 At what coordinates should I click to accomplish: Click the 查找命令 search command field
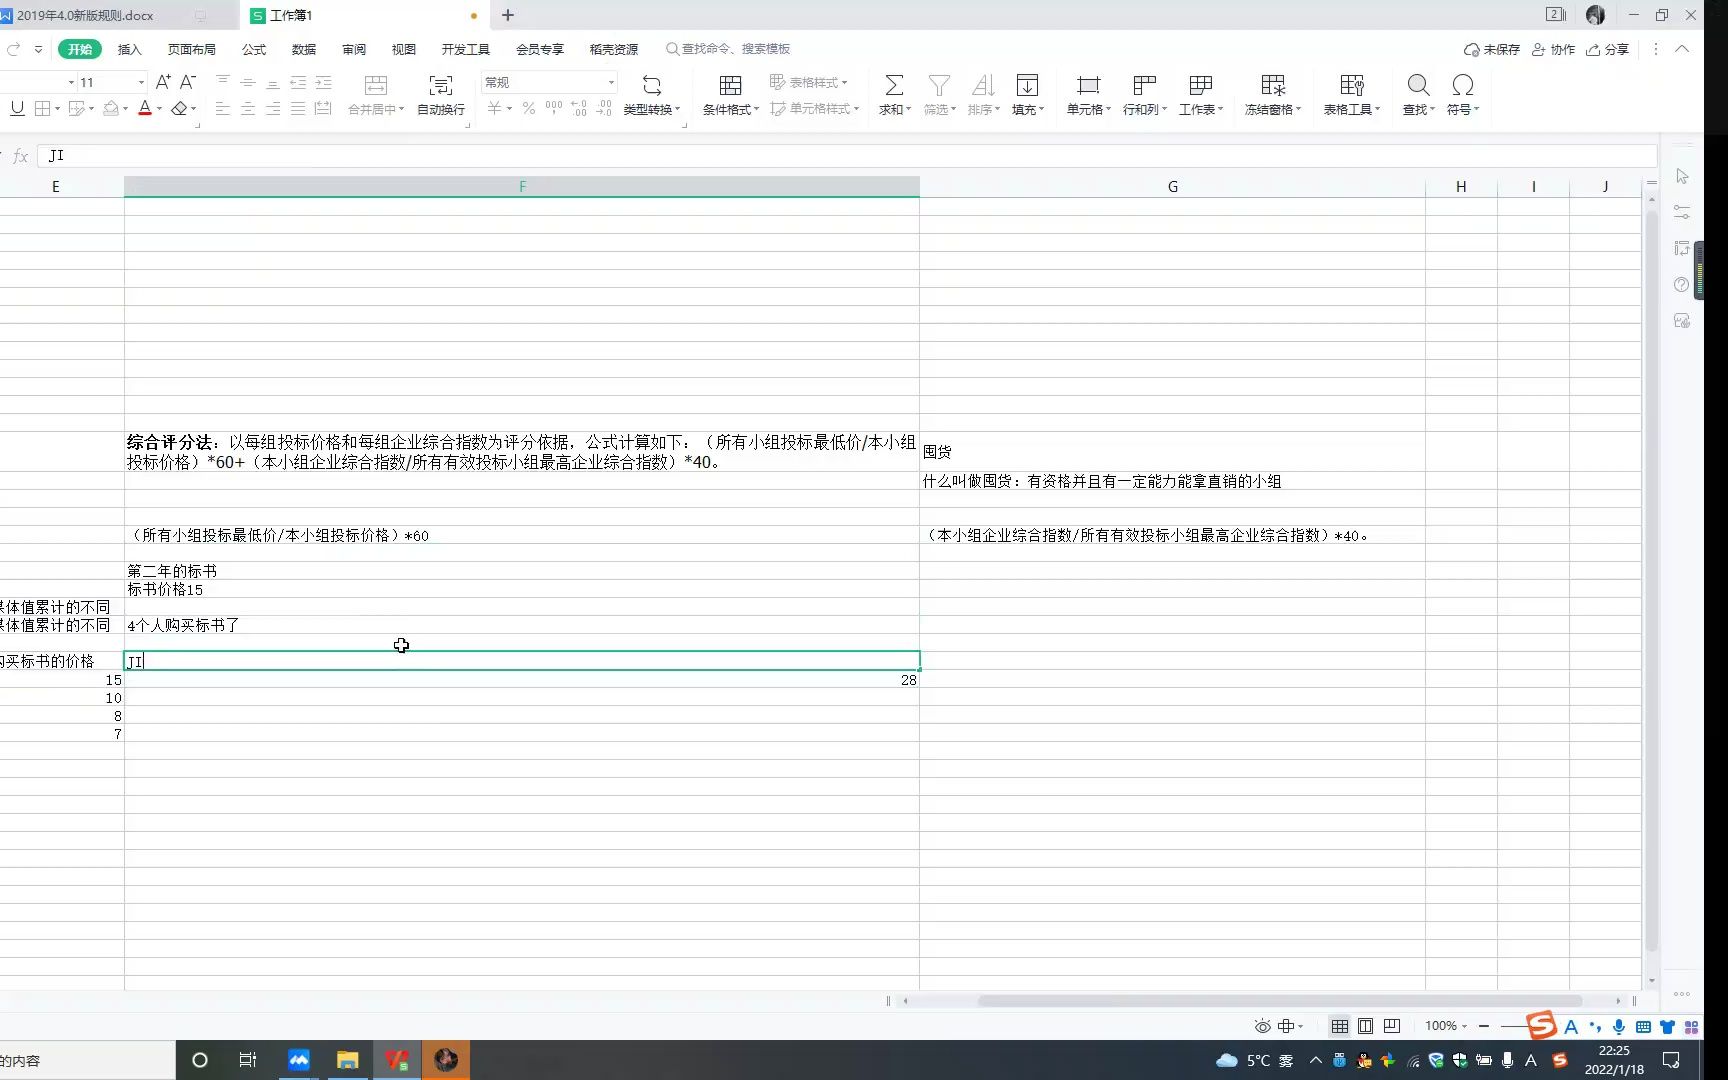729,49
